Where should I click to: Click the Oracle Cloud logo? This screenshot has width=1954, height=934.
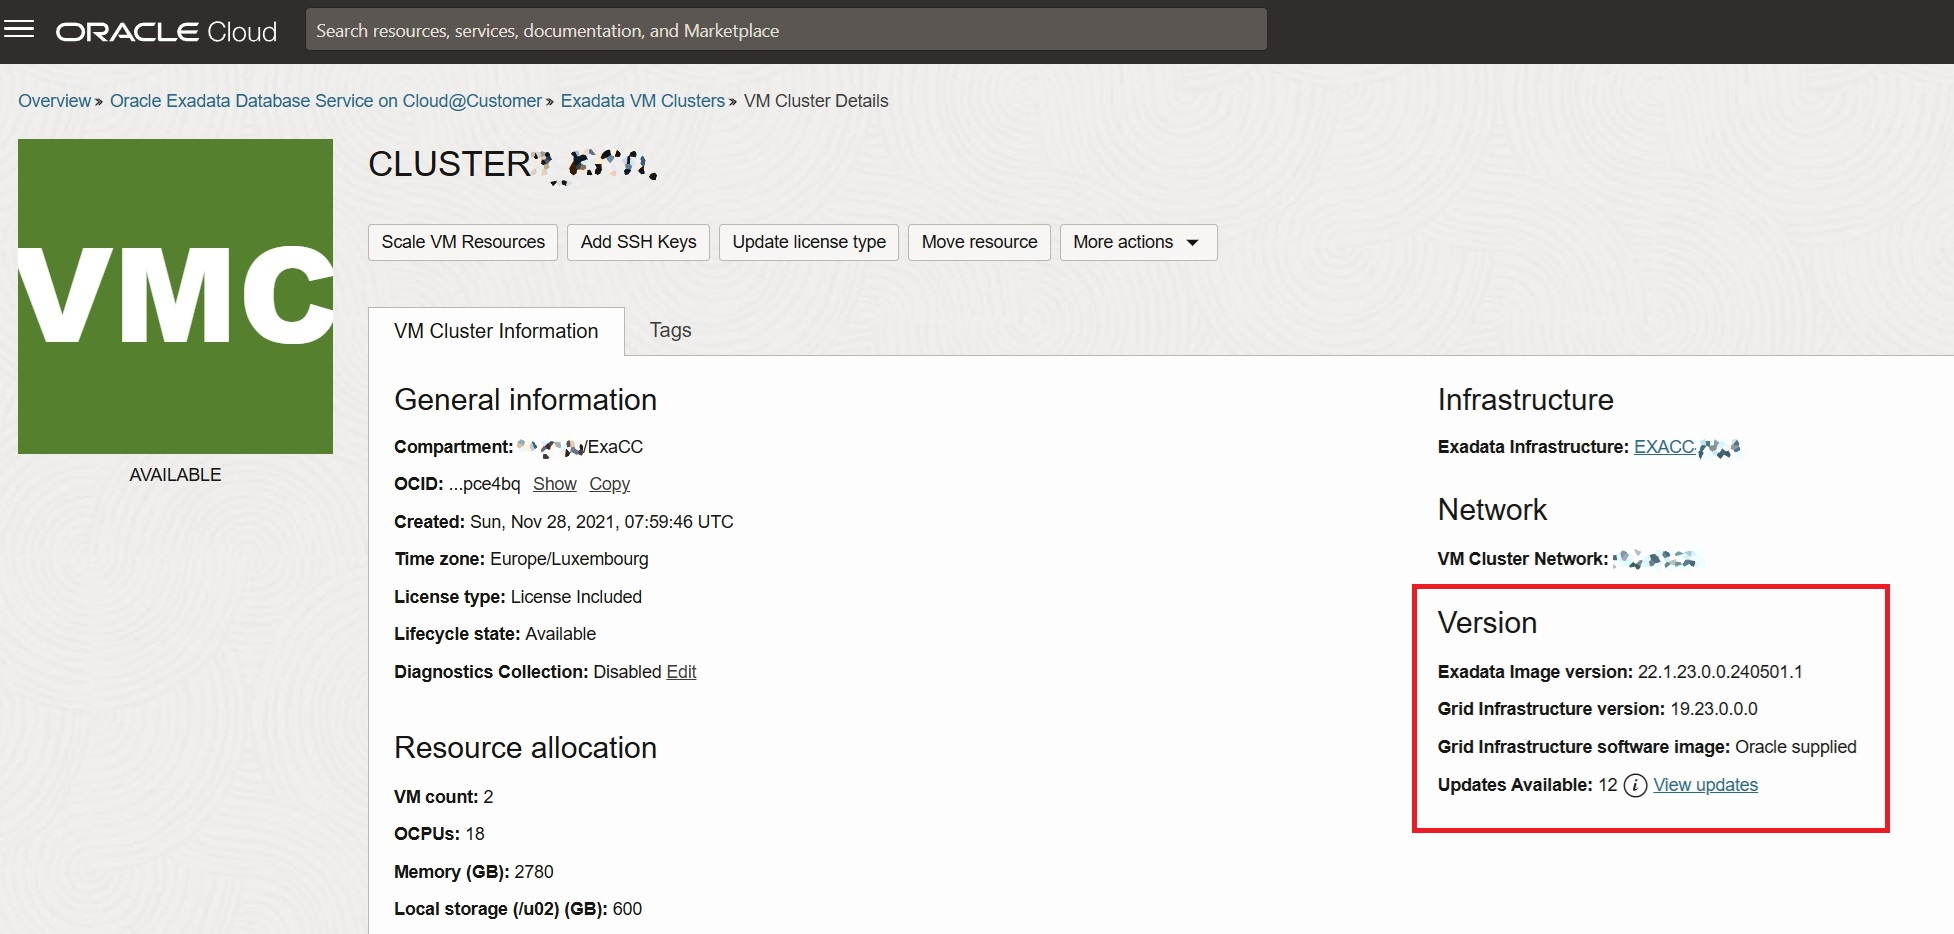[166, 32]
